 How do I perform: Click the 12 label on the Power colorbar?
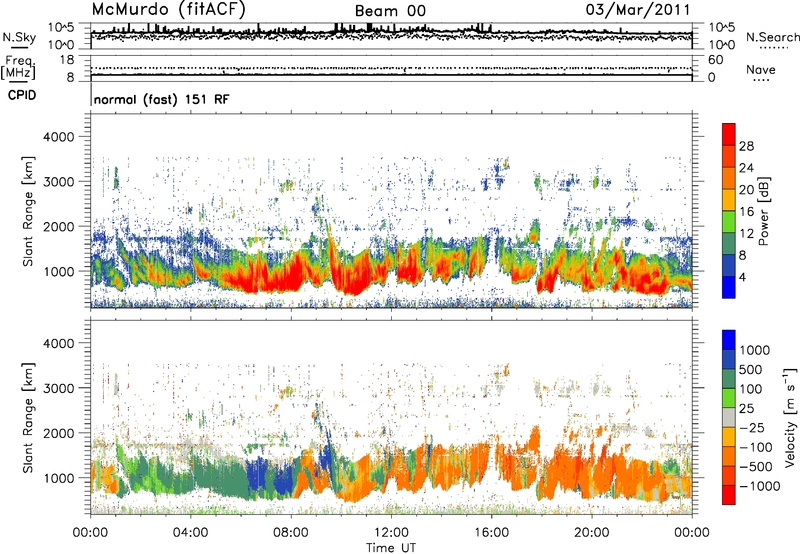[x=746, y=234]
